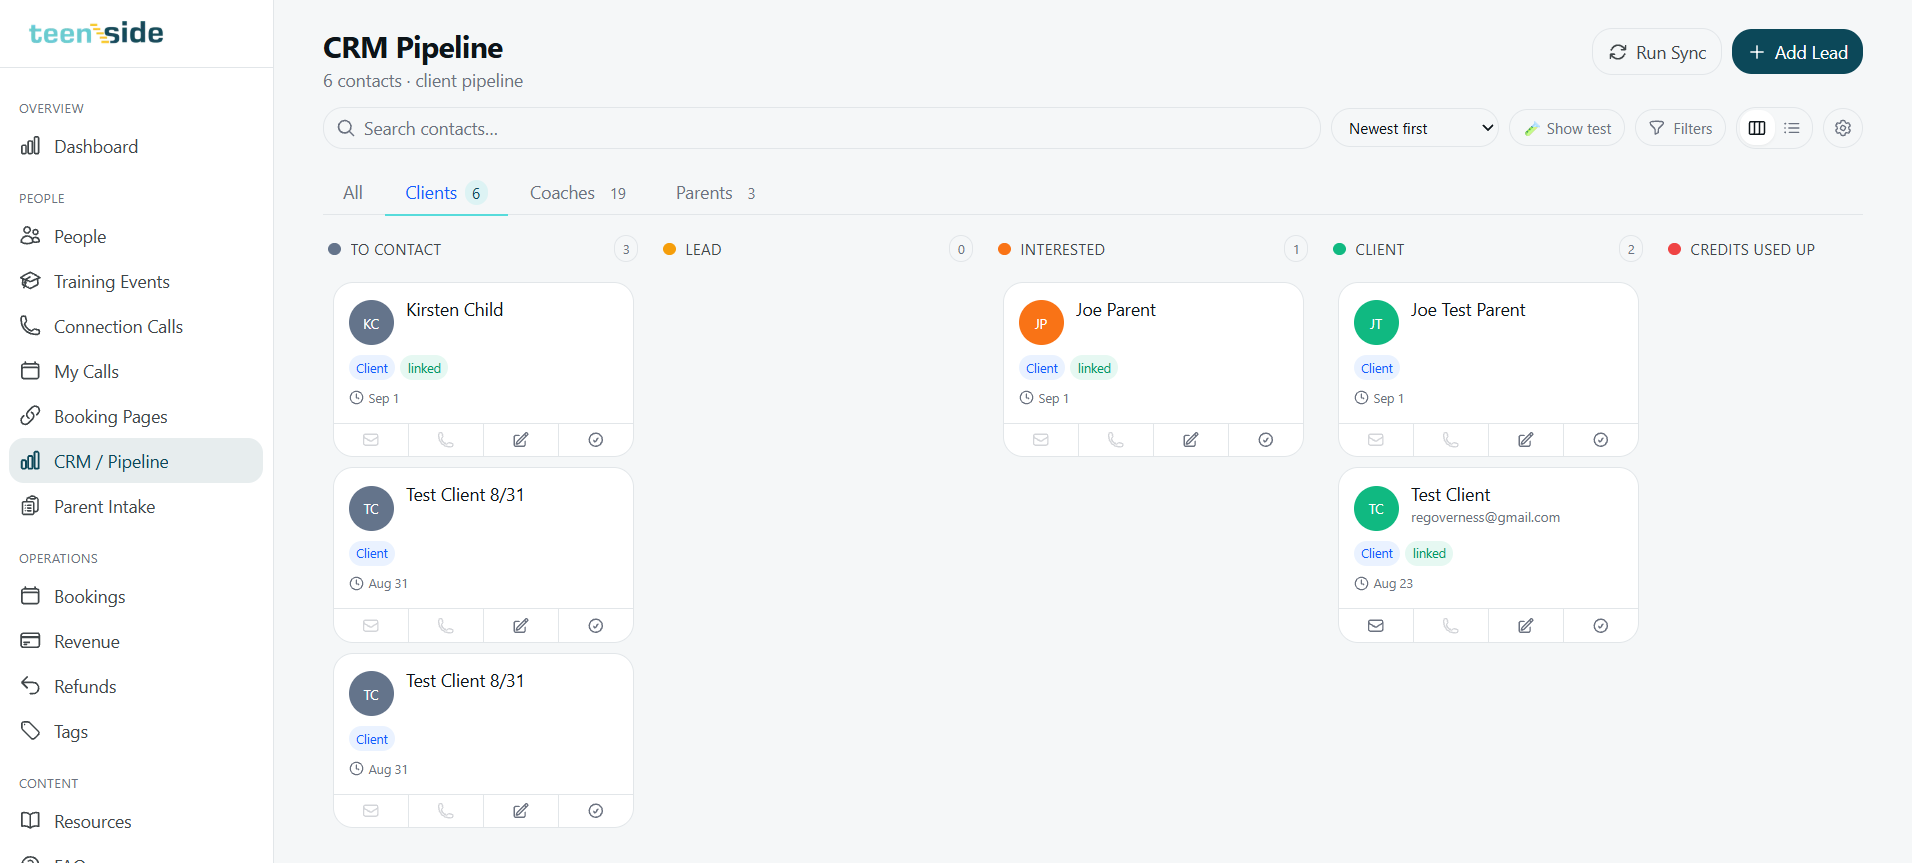The height and width of the screenshot is (863, 1912).
Task: Click the phone icon on regoverness Test Client card
Action: point(1451,626)
